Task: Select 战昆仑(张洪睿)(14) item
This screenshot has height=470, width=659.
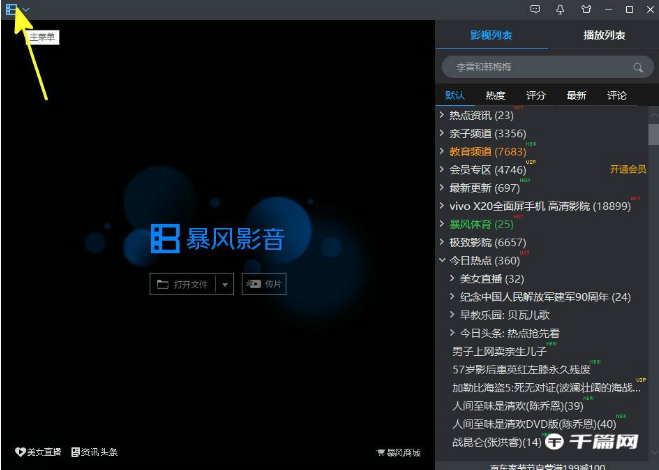Action: [x=497, y=442]
